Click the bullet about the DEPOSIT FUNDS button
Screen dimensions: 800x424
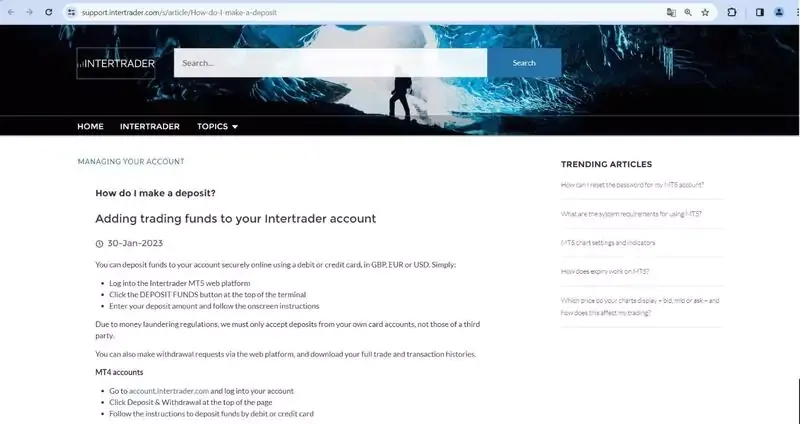click(208, 294)
